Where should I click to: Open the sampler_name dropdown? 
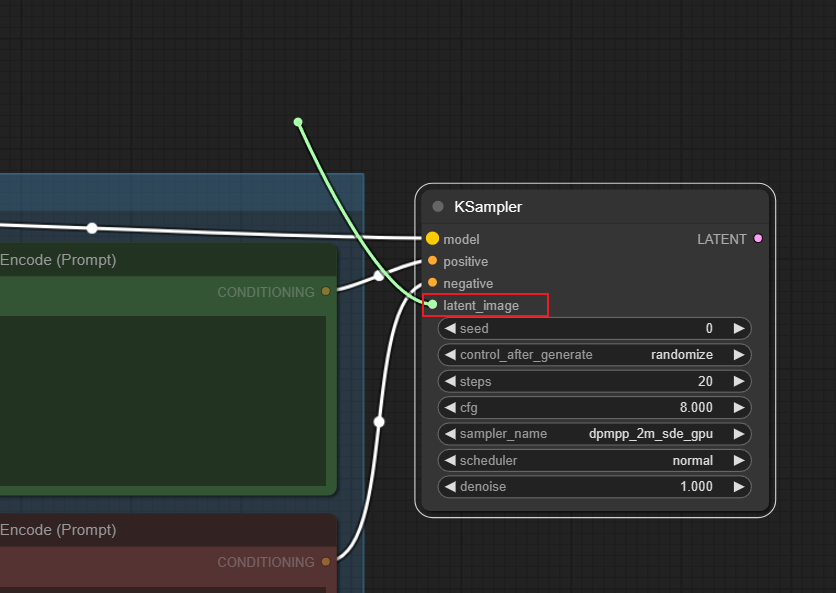click(594, 434)
